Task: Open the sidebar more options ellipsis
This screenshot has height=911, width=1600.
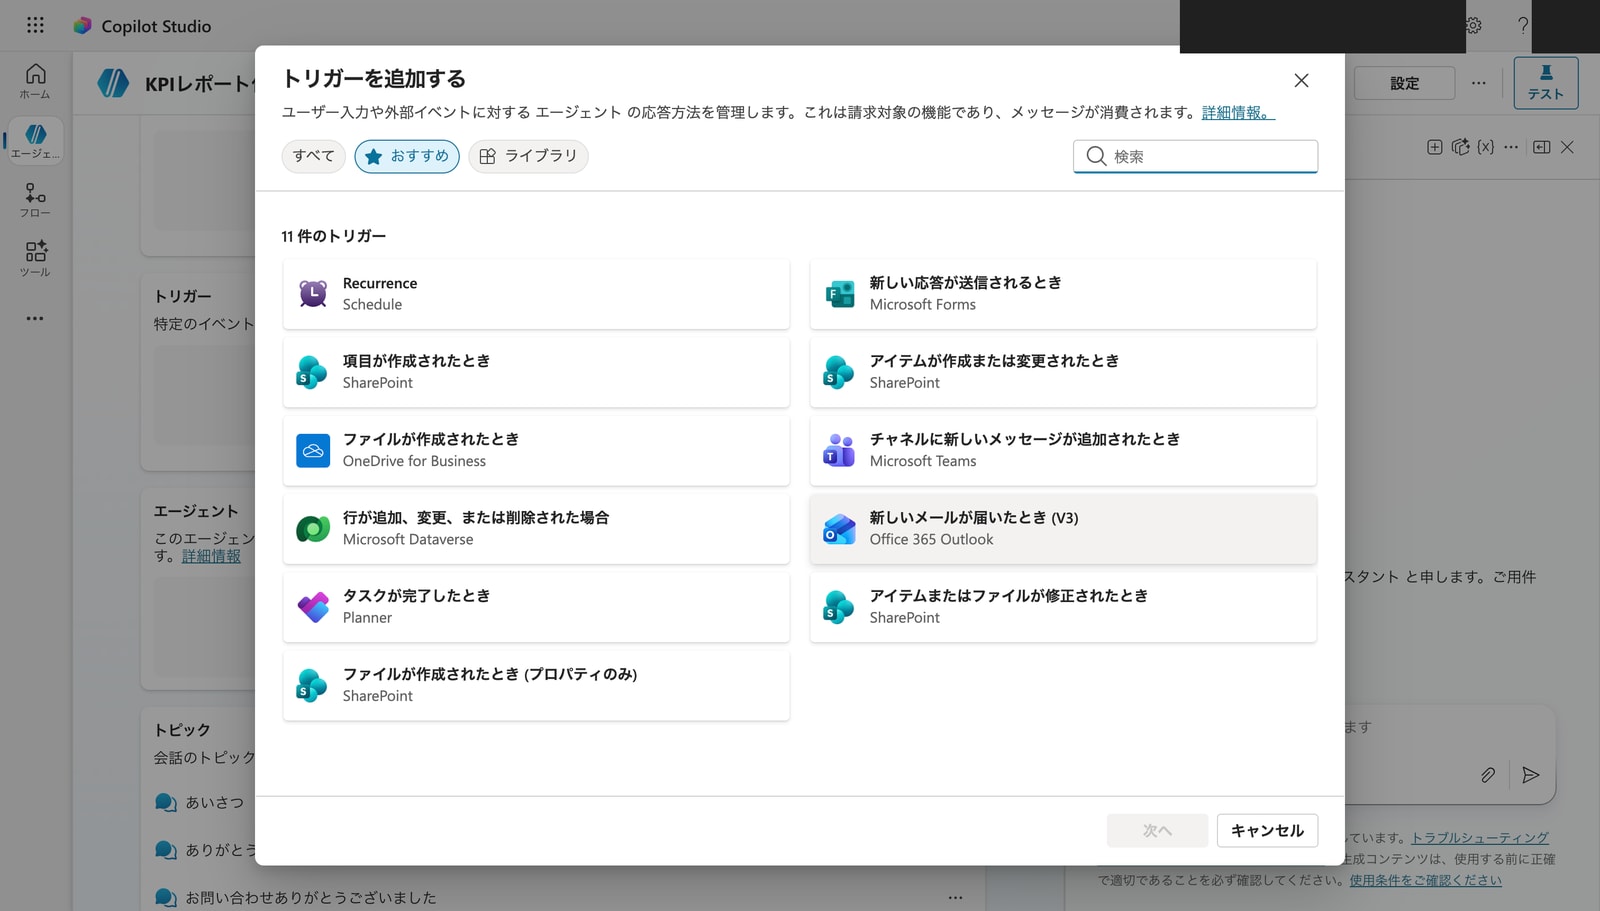Action: (35, 318)
